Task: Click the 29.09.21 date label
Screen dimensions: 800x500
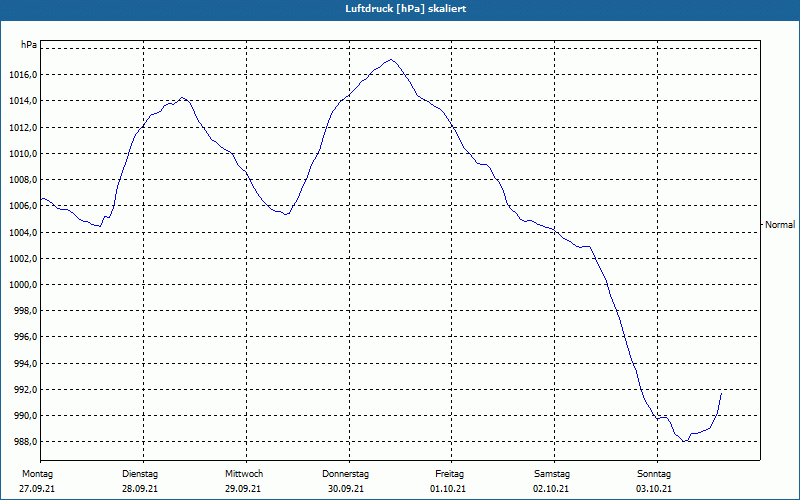Action: [243, 489]
